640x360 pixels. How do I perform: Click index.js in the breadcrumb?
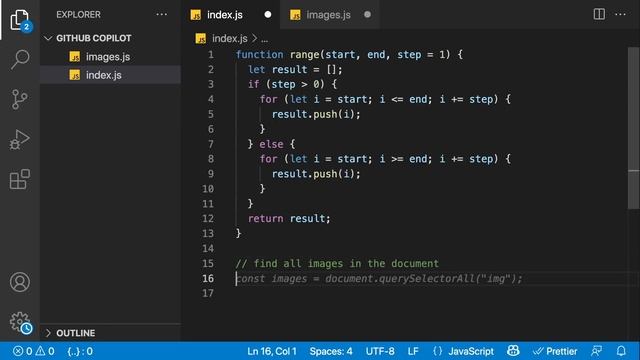pos(230,38)
